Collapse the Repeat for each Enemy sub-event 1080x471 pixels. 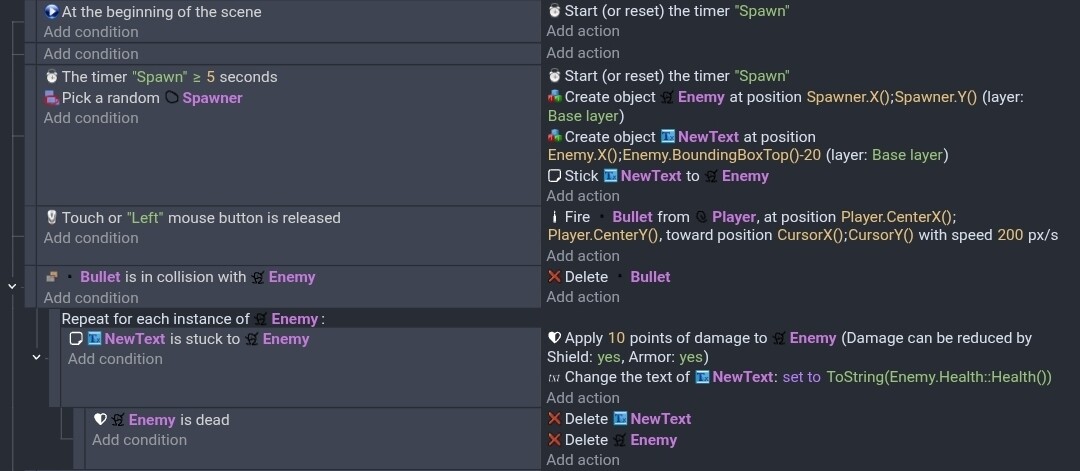click(37, 356)
